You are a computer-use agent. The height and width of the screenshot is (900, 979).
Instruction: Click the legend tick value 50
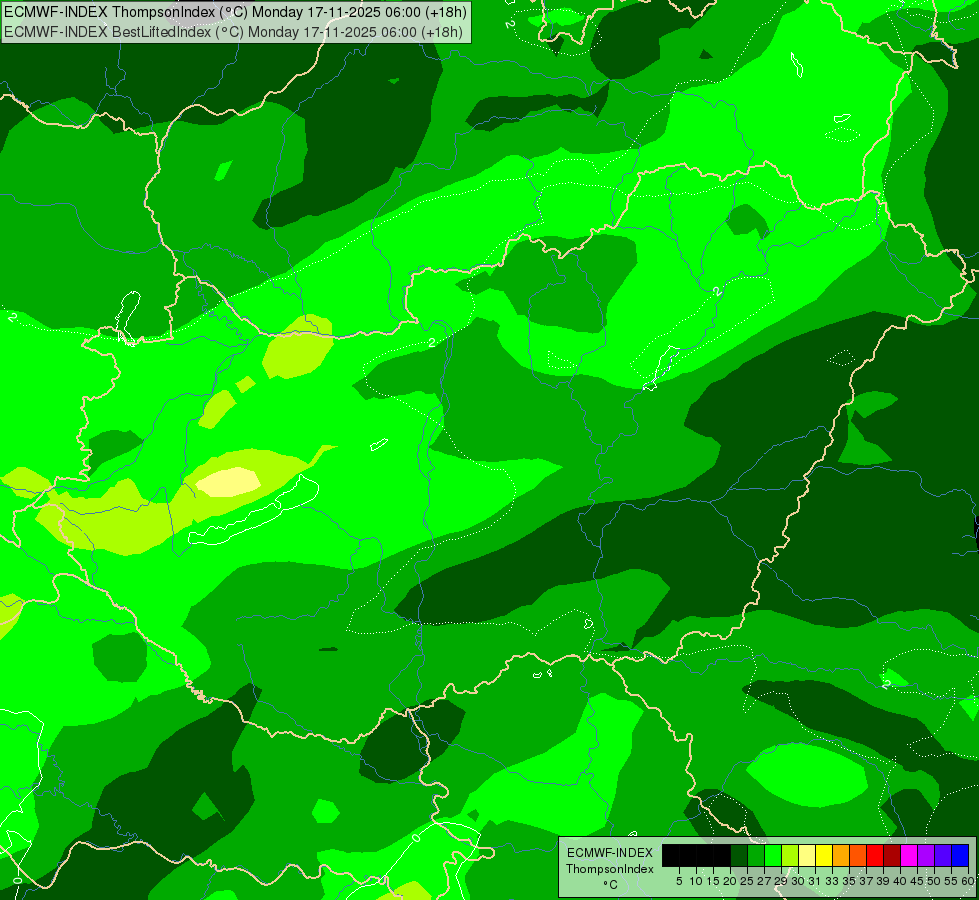pos(934,881)
